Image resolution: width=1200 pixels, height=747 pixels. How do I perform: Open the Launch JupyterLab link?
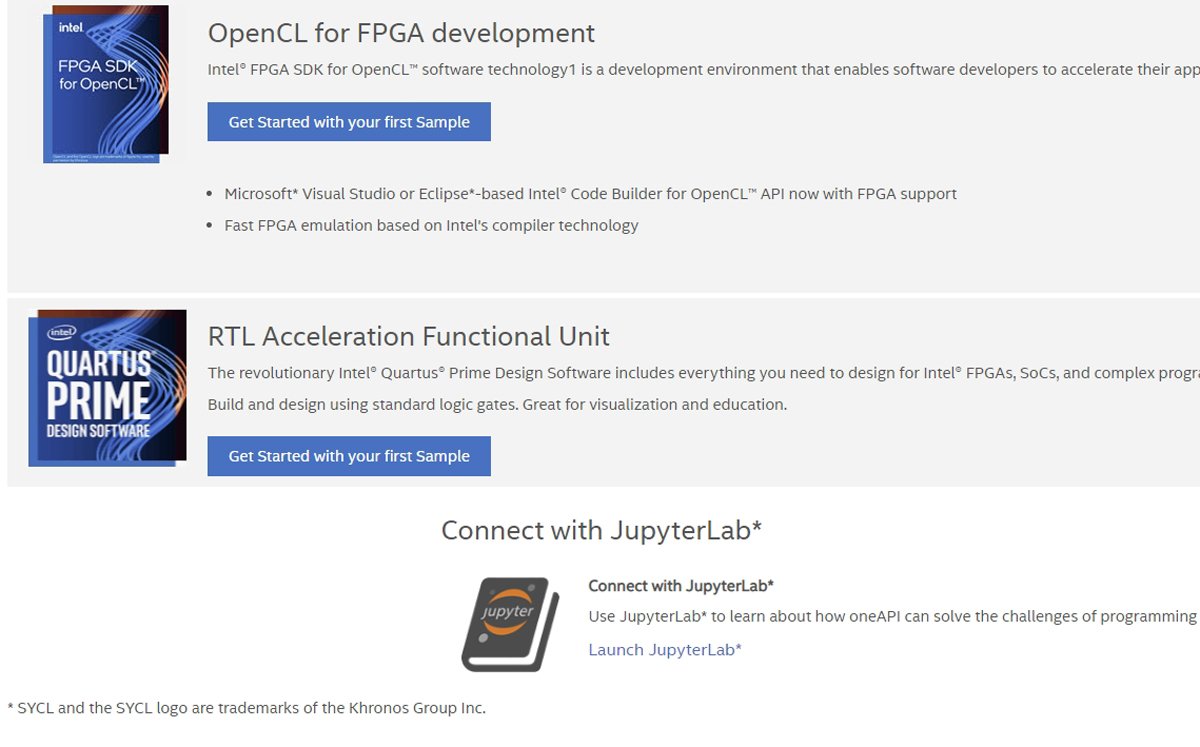pos(664,650)
